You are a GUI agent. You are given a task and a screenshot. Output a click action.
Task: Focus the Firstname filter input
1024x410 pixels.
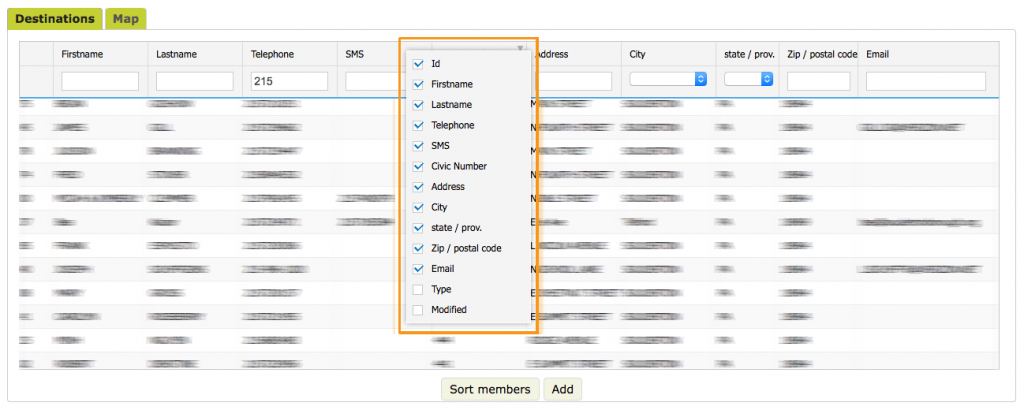[x=99, y=81]
